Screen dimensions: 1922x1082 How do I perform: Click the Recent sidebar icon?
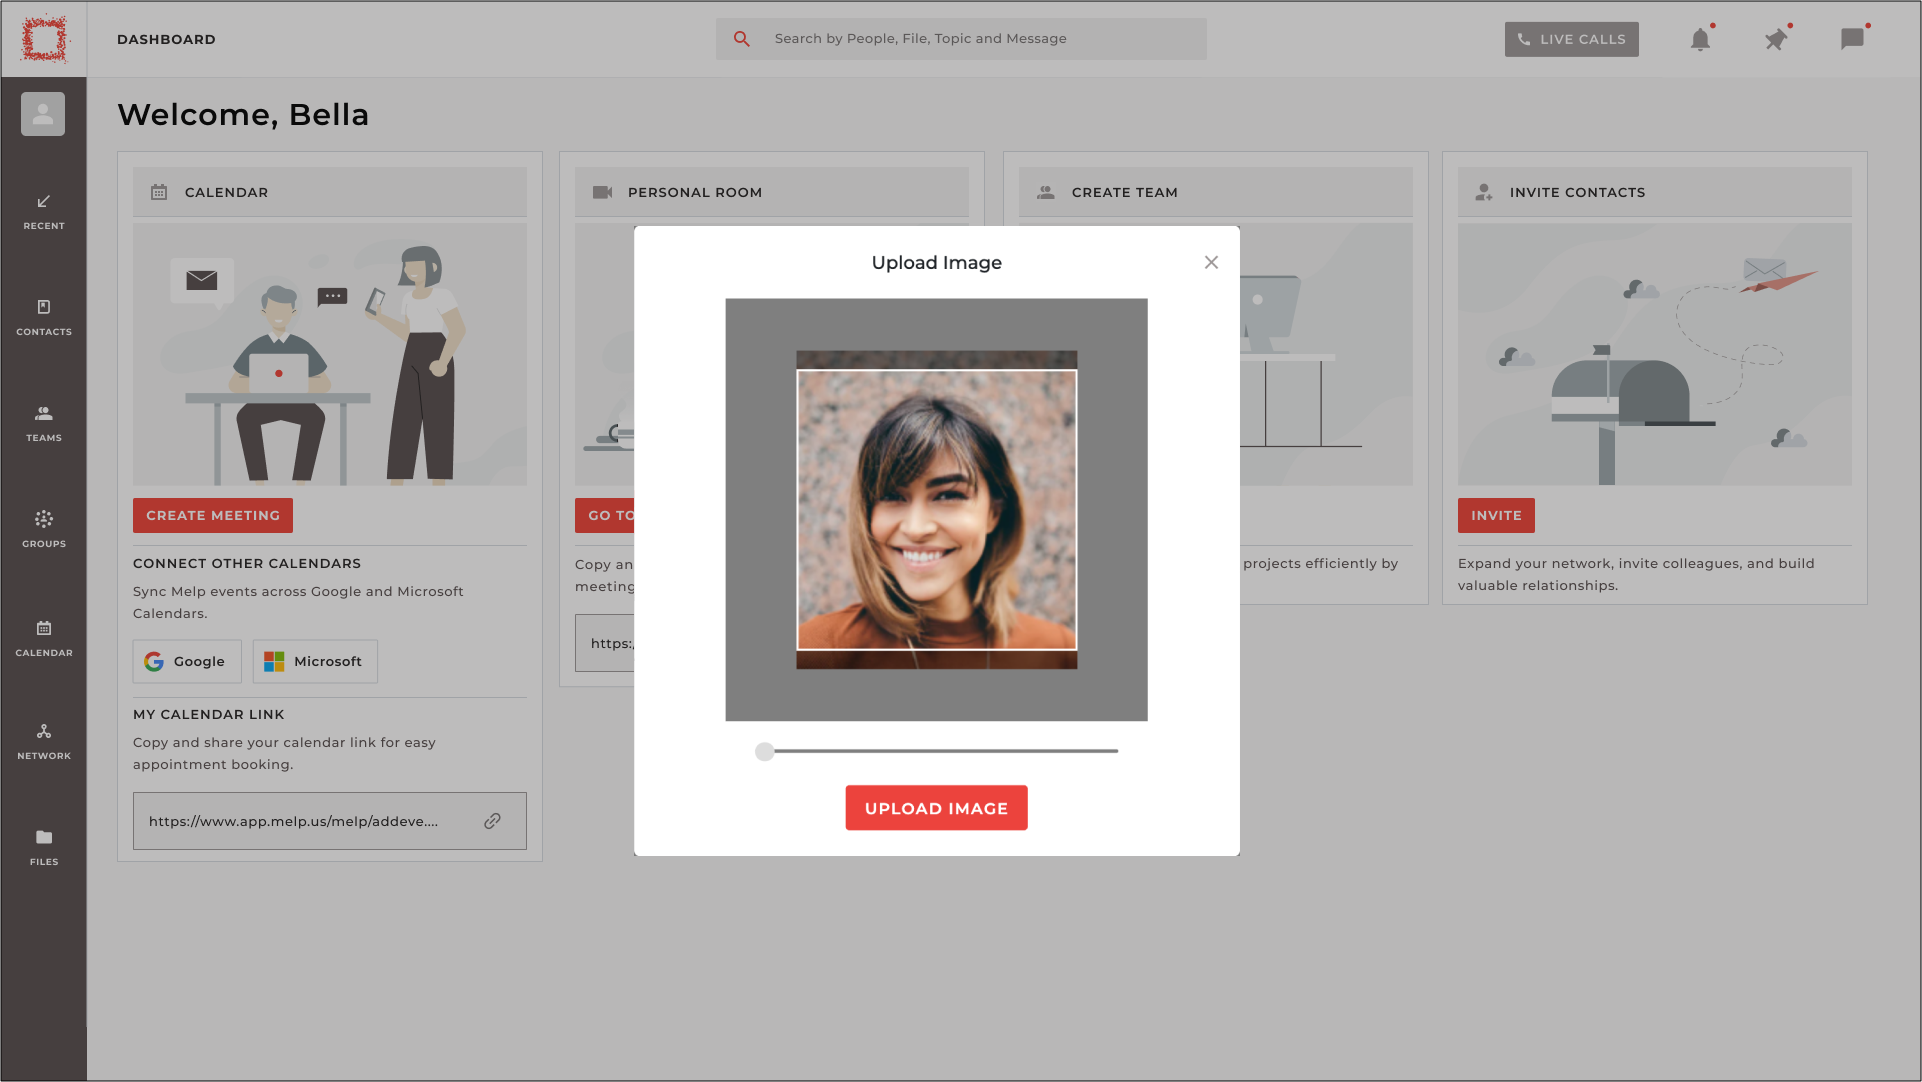point(44,211)
